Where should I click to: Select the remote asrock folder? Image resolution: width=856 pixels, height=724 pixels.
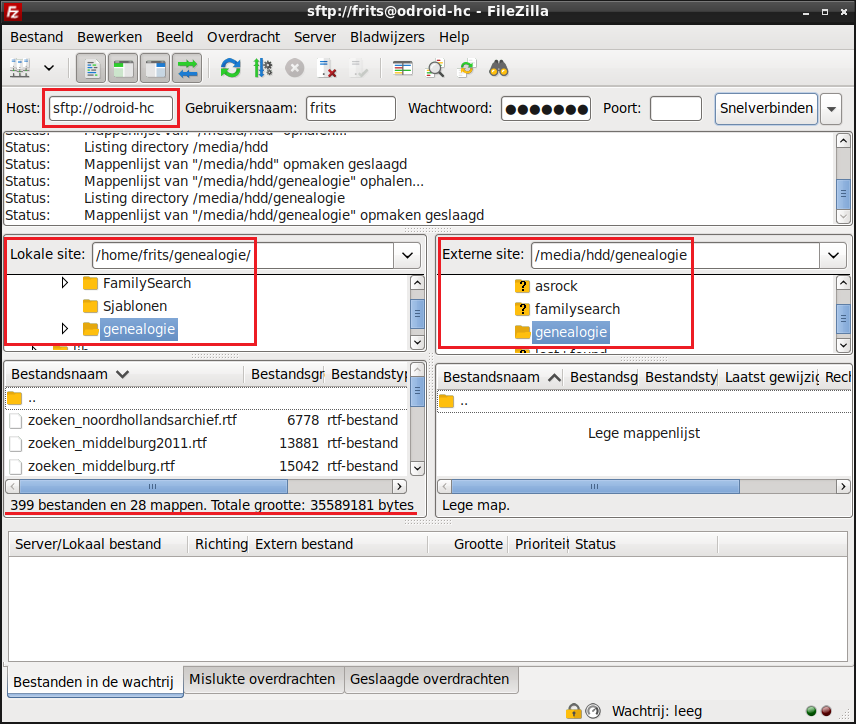coord(556,286)
